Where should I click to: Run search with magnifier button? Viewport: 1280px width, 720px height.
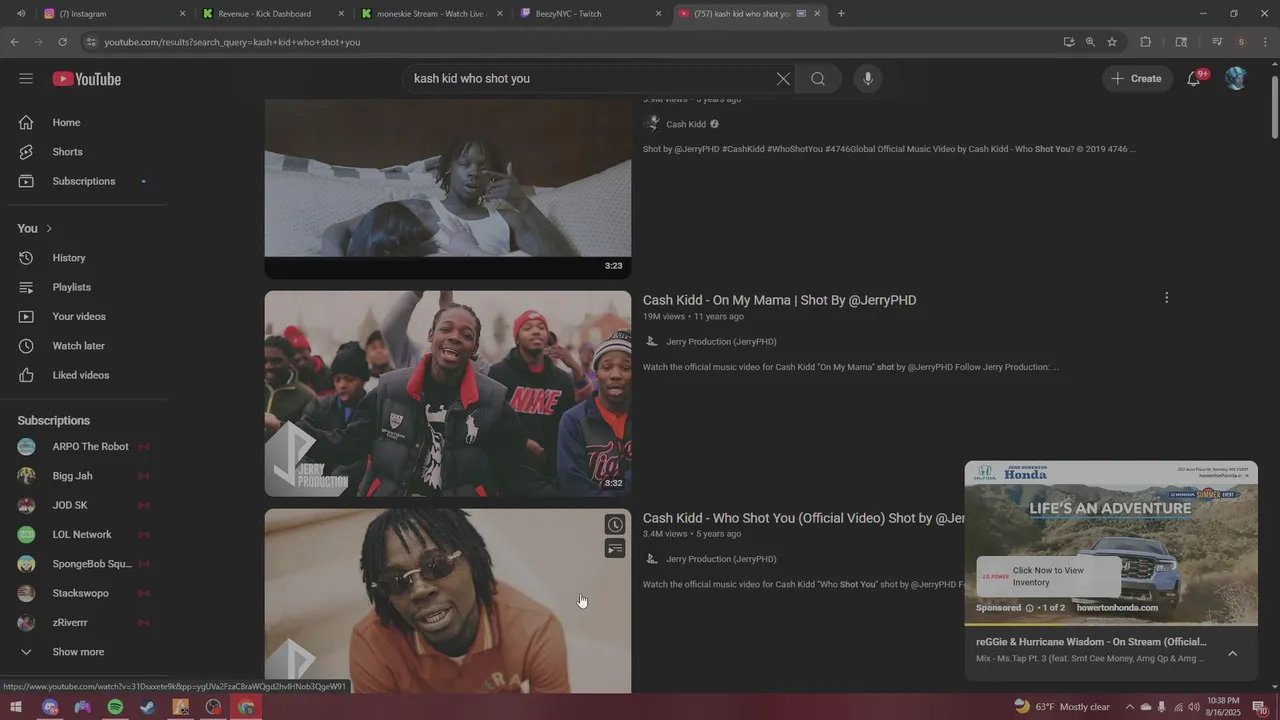pos(818,79)
